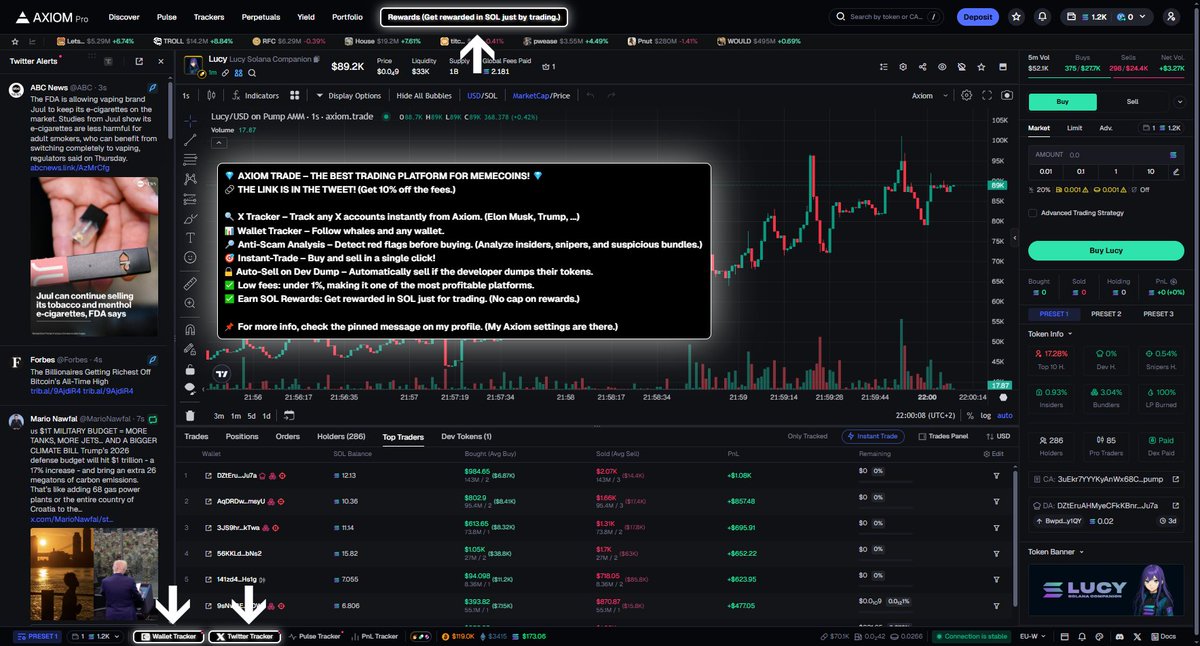This screenshot has width=1200, height=646.
Task: Open the Perpetuals menu
Action: (x=260, y=17)
